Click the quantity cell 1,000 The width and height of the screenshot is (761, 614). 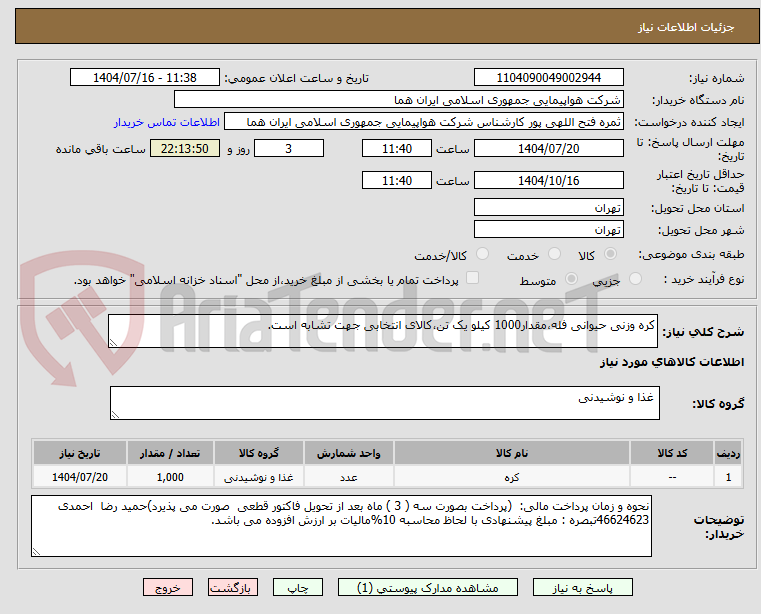[170, 477]
